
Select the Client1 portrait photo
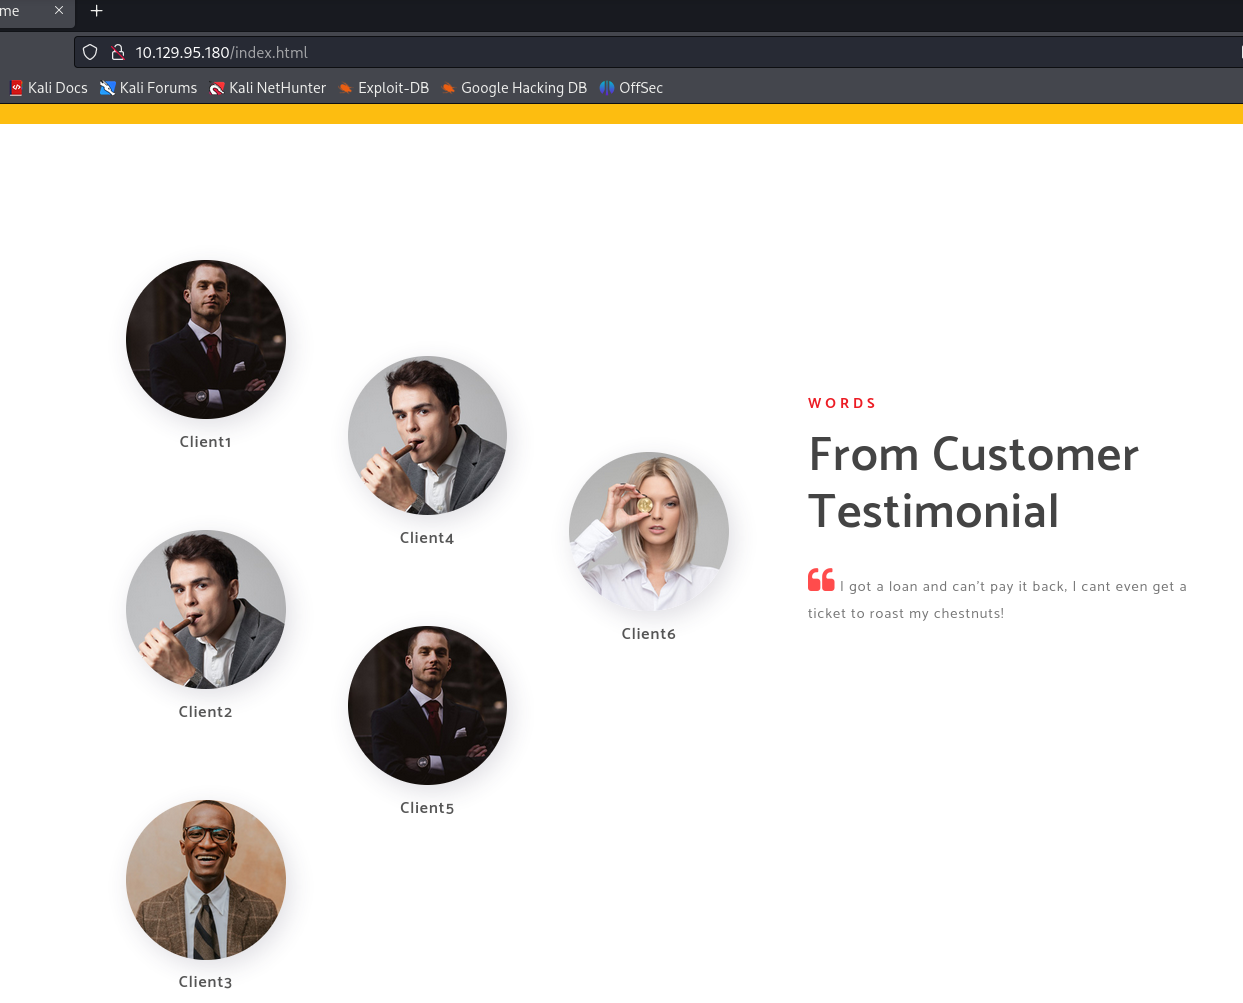pos(206,340)
